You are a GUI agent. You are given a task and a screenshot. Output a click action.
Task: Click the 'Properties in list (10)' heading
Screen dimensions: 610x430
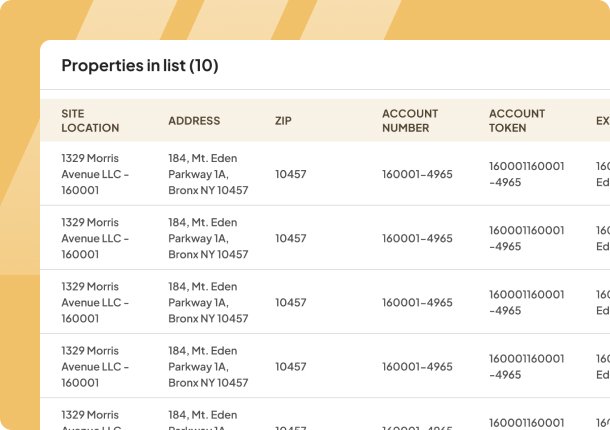point(140,66)
